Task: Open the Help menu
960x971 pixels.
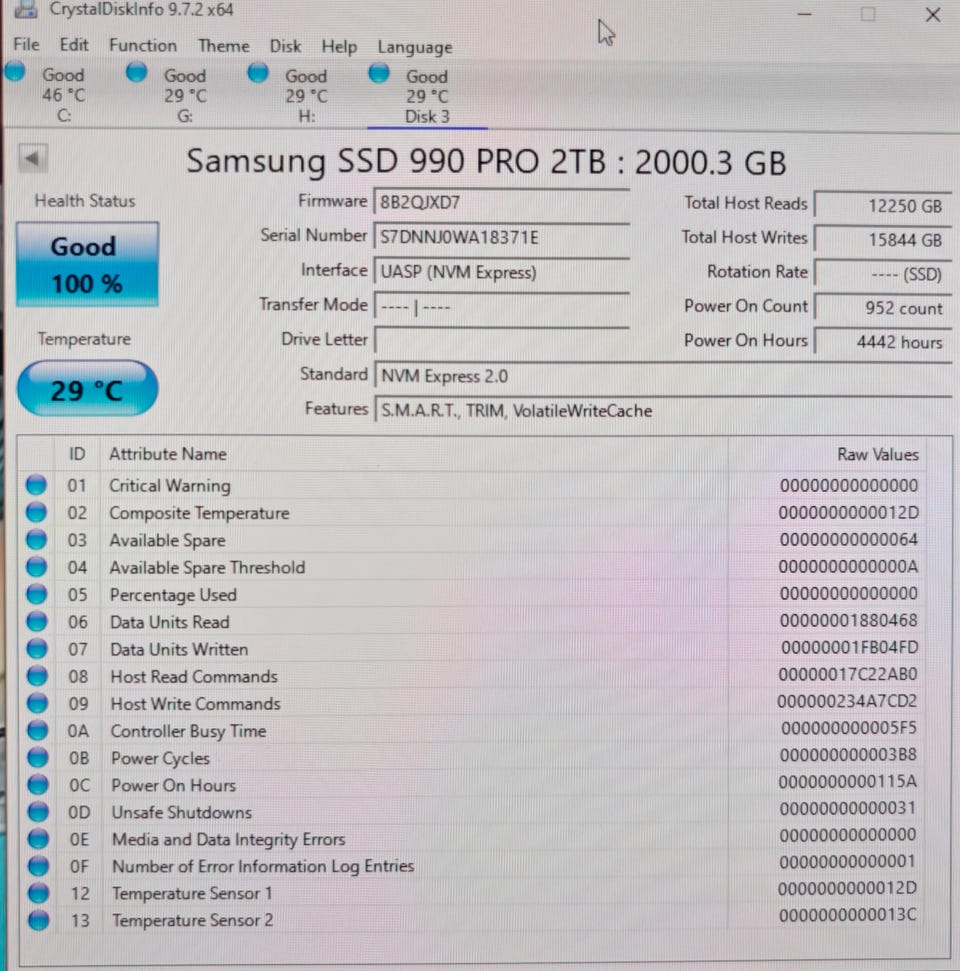Action: tap(339, 46)
